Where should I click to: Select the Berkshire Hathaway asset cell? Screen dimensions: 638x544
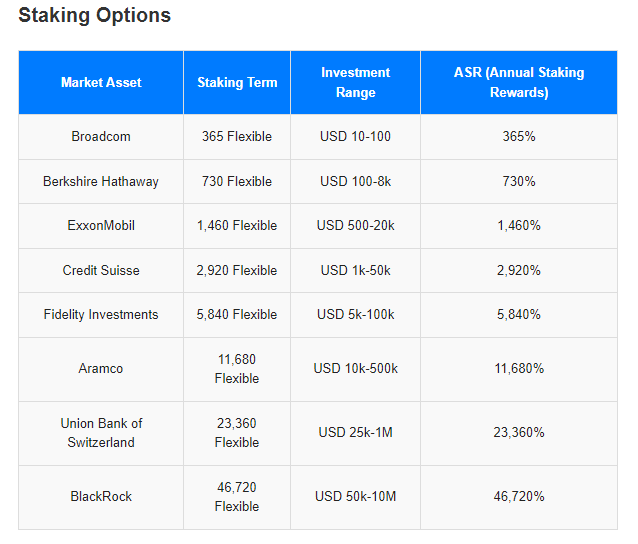101,181
